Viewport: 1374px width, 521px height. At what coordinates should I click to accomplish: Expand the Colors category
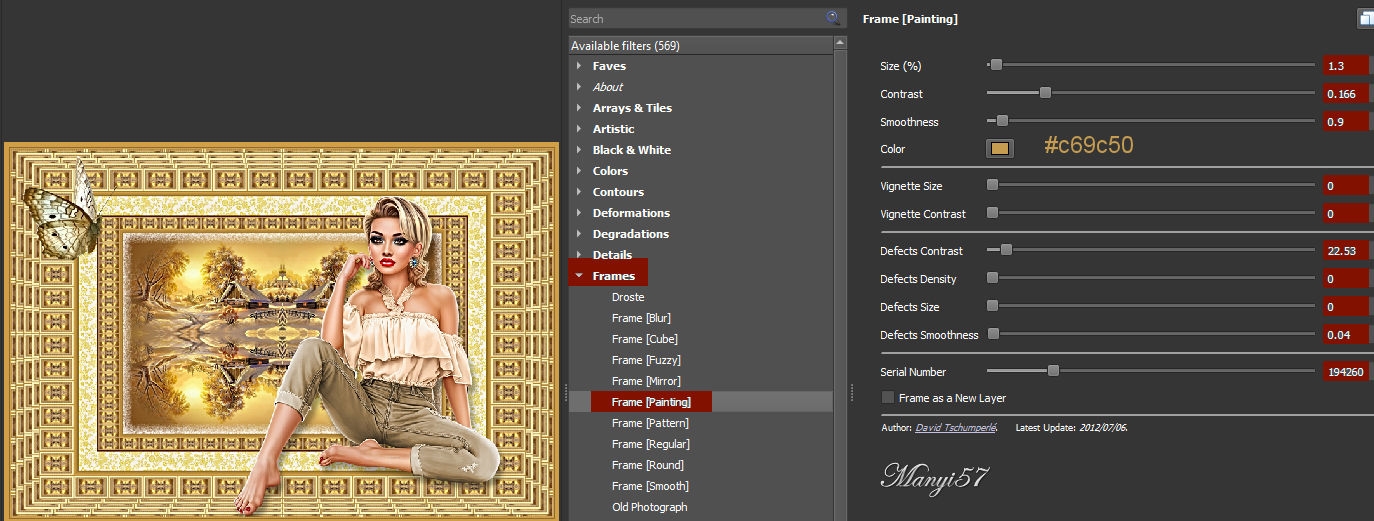tap(579, 171)
